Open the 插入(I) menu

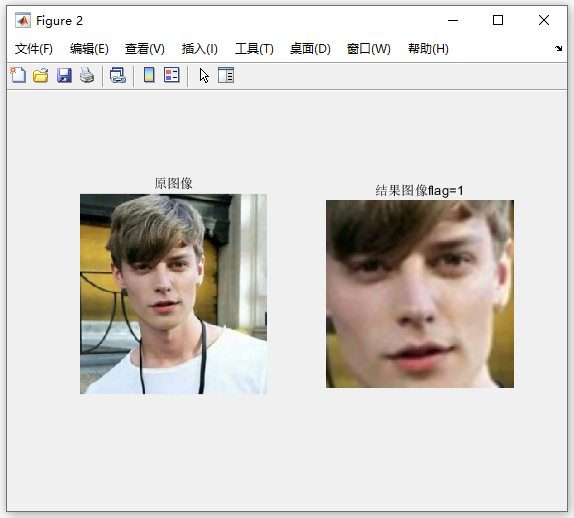[x=200, y=49]
